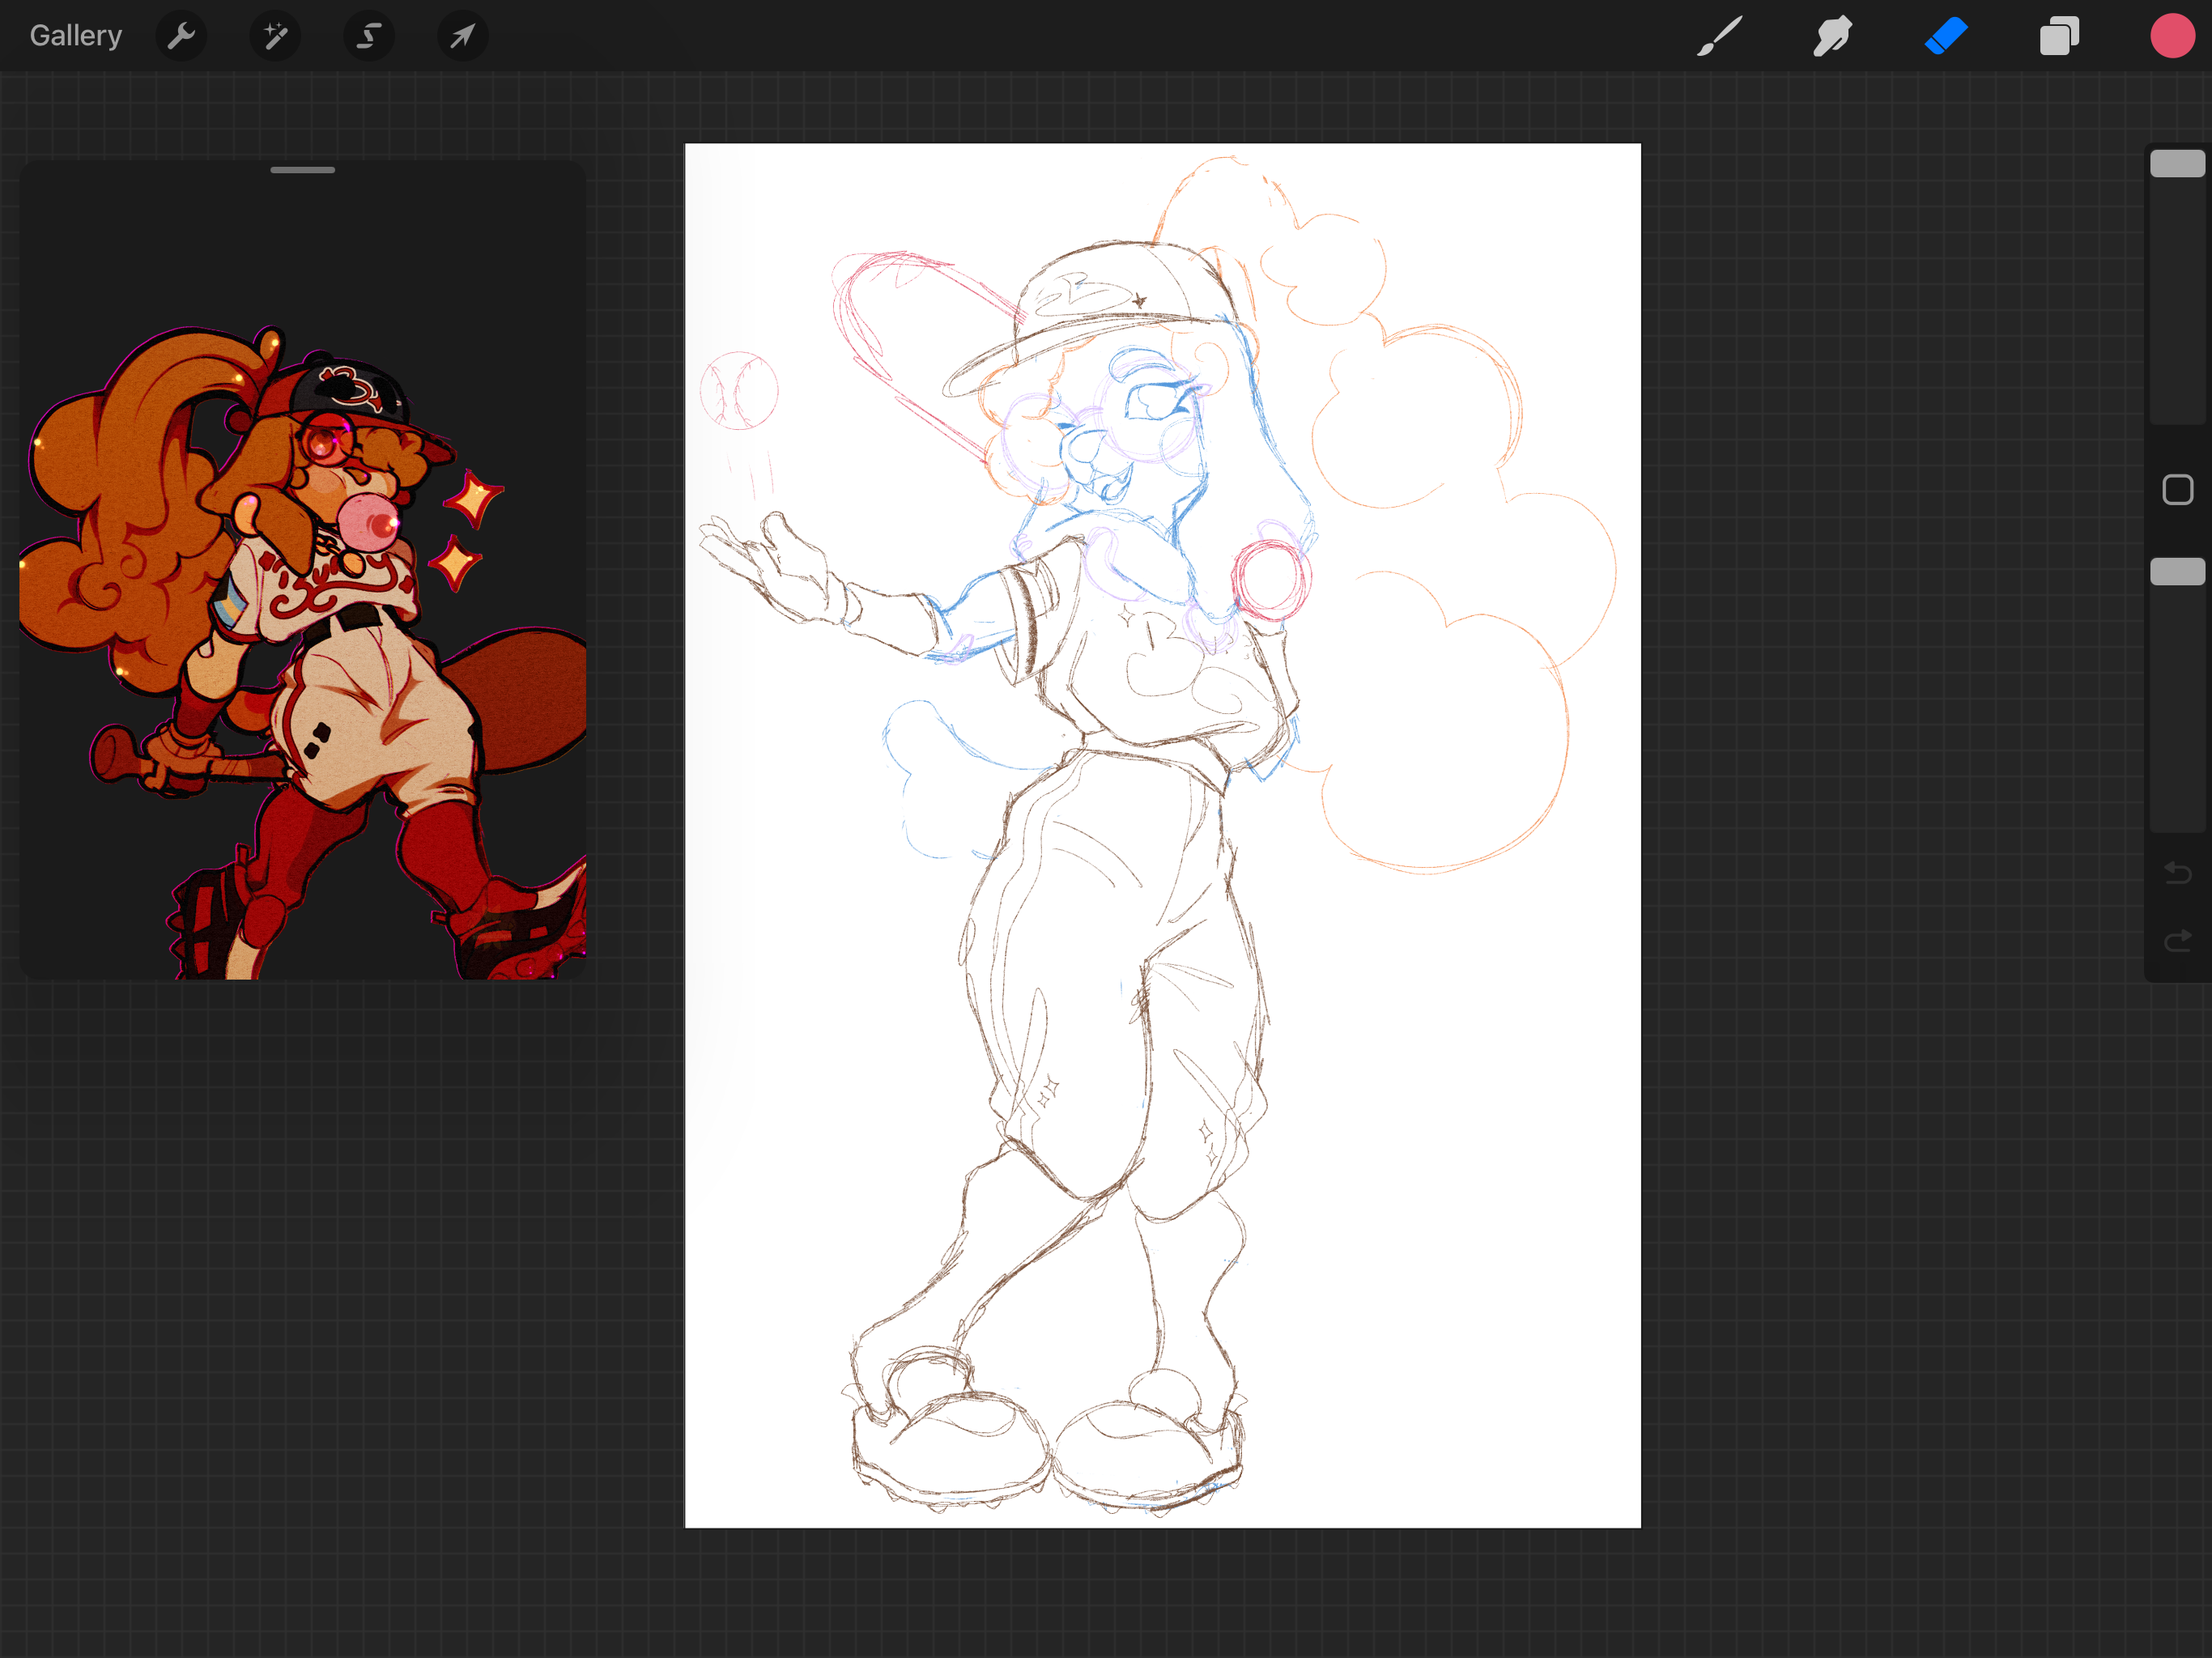Open the Layers panel

(x=2059, y=36)
